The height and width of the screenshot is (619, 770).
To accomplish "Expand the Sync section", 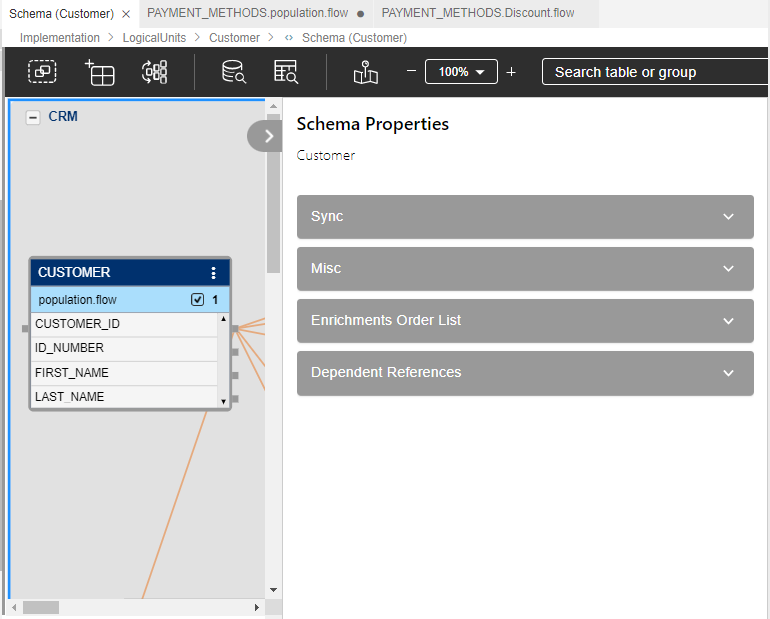I will tap(525, 217).
